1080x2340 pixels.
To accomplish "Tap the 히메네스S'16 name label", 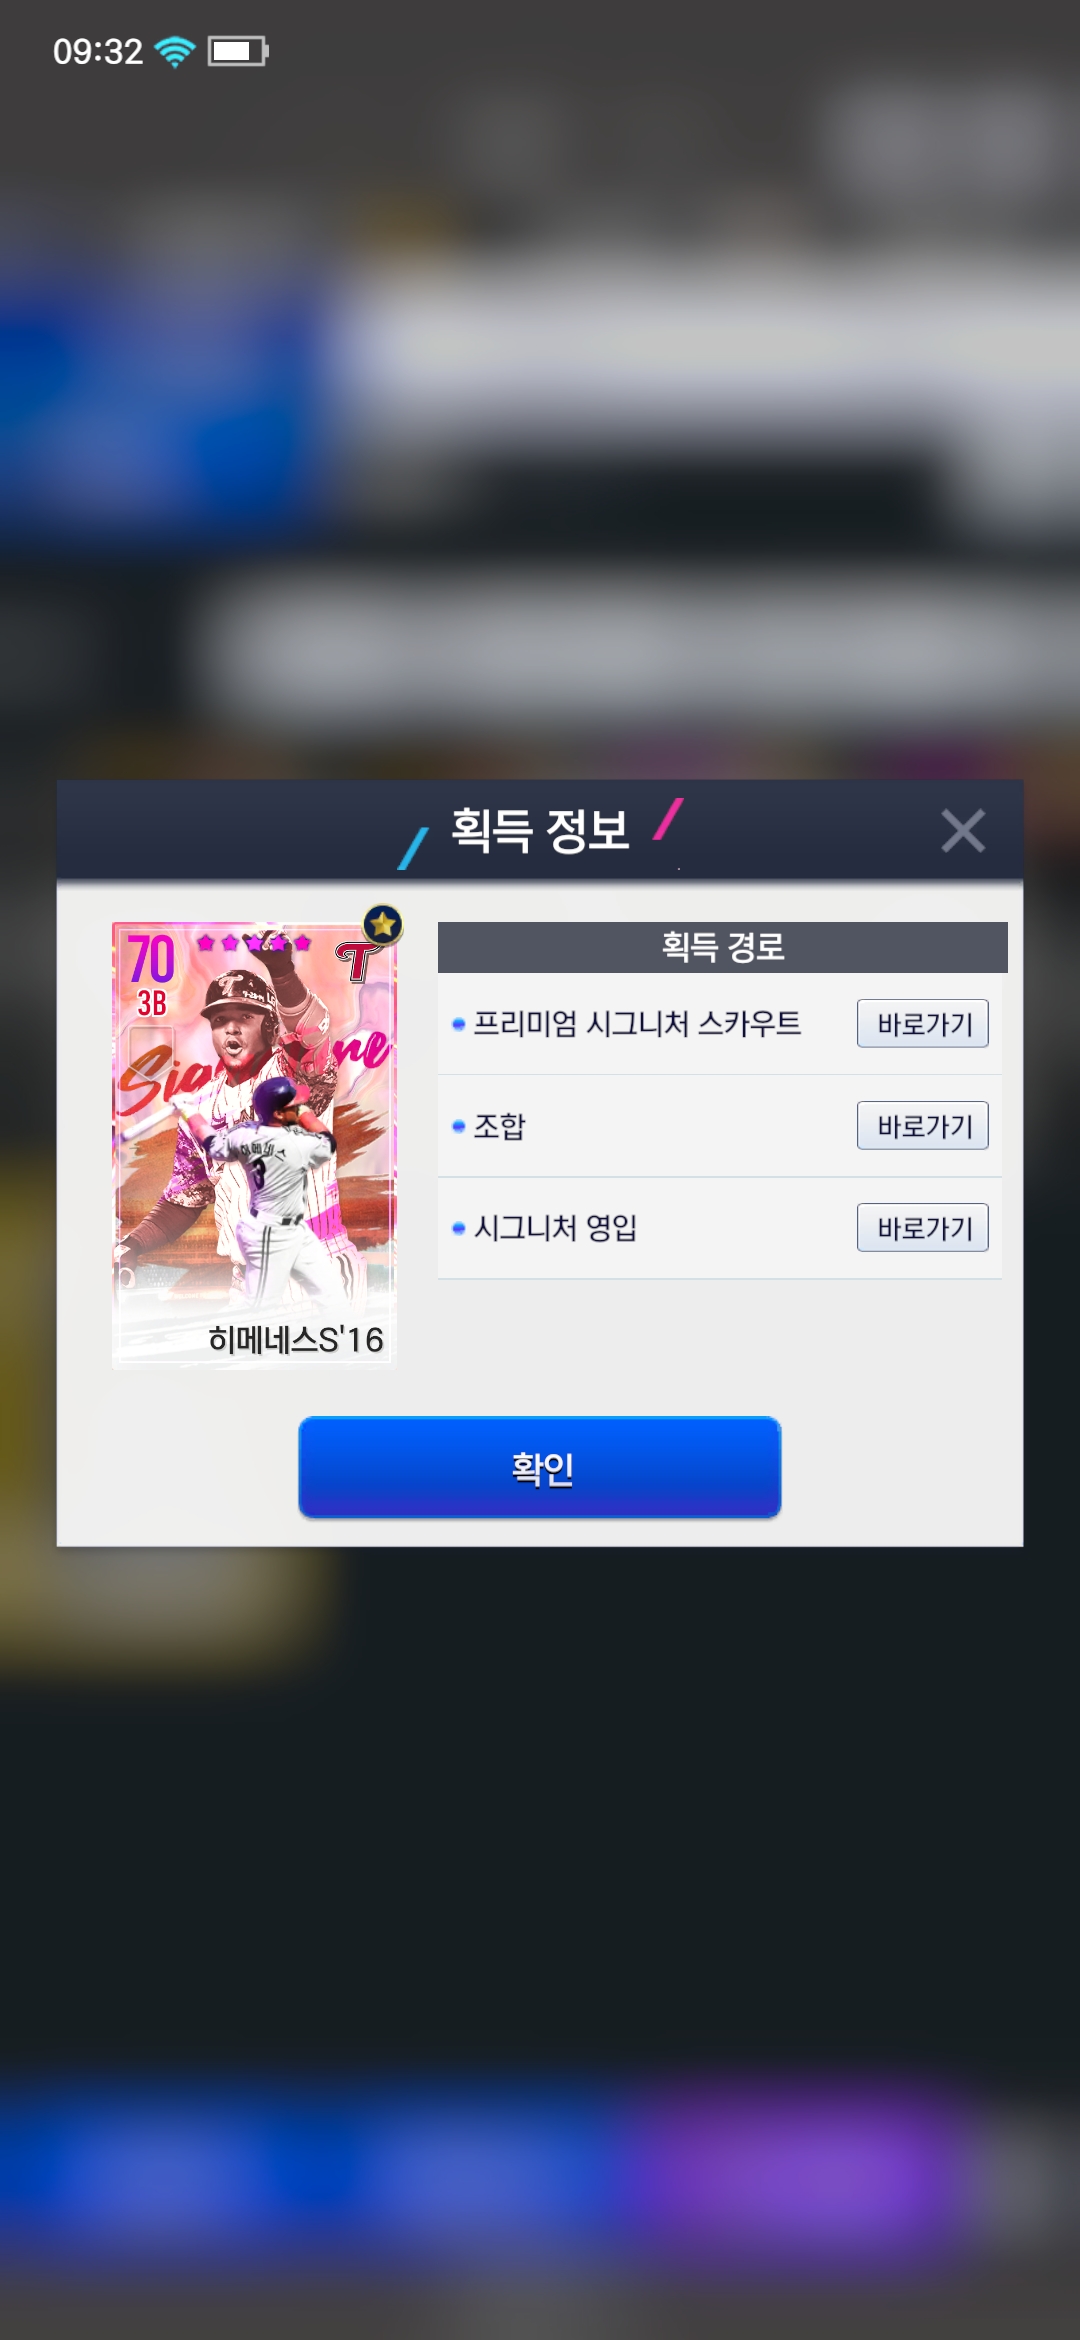I will (296, 1339).
